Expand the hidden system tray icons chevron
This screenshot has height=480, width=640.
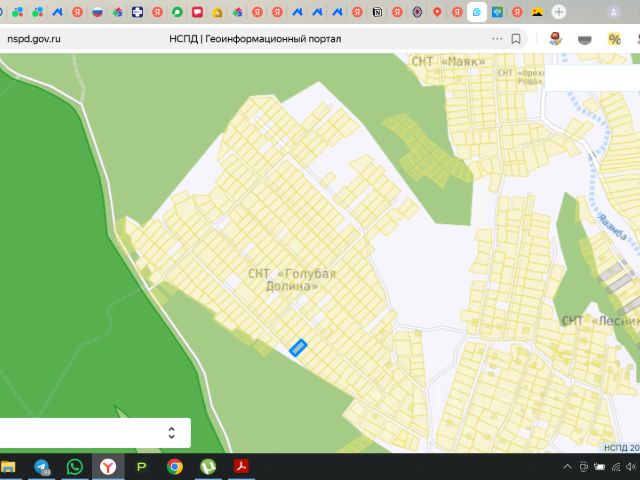pos(567,467)
